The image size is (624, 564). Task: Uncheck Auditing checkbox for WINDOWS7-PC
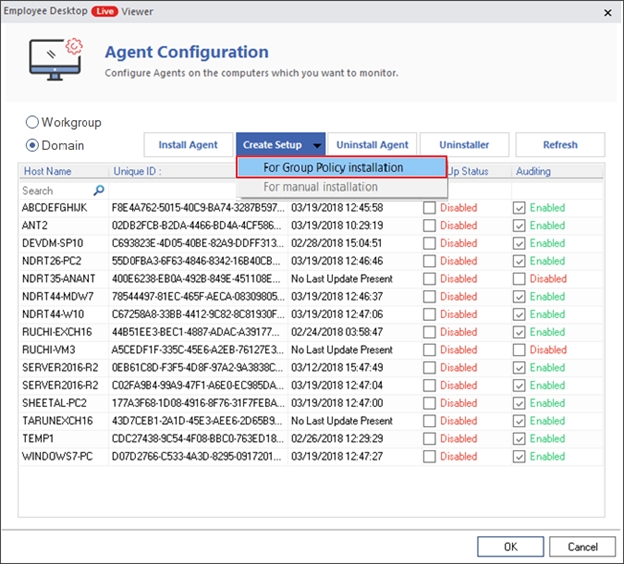click(x=519, y=457)
